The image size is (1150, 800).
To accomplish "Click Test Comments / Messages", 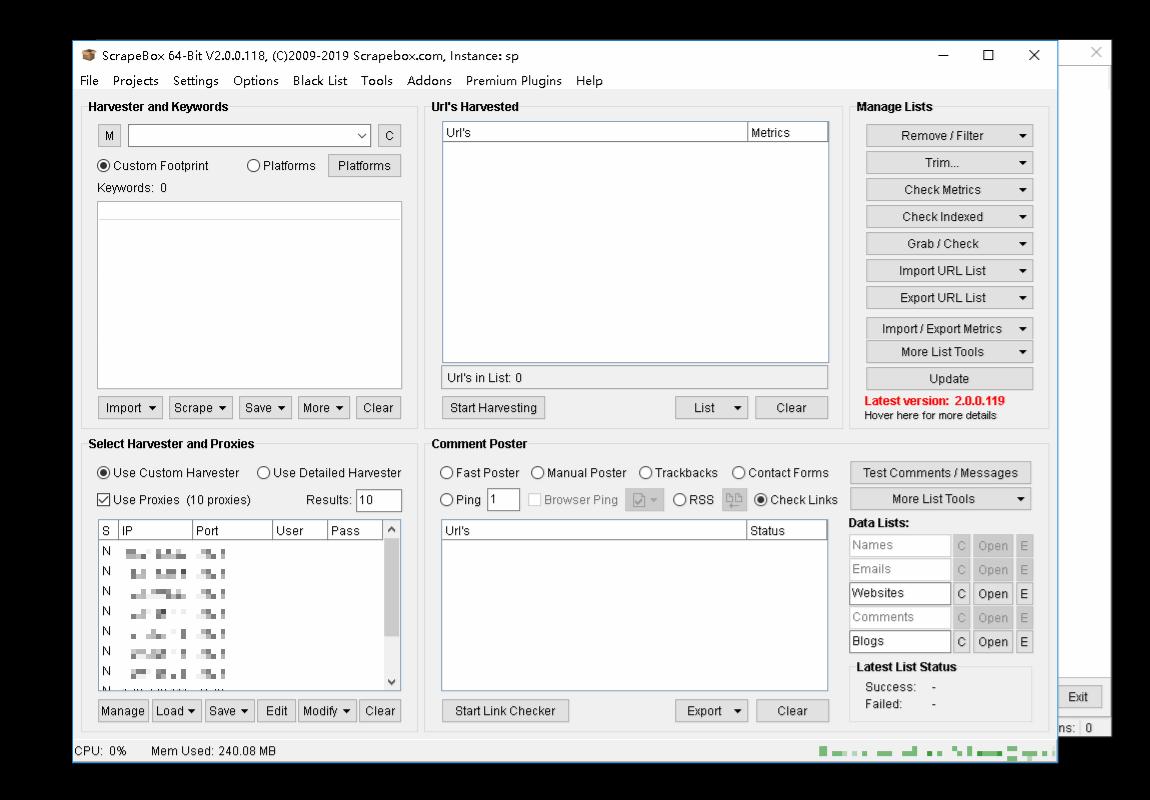I will (940, 473).
